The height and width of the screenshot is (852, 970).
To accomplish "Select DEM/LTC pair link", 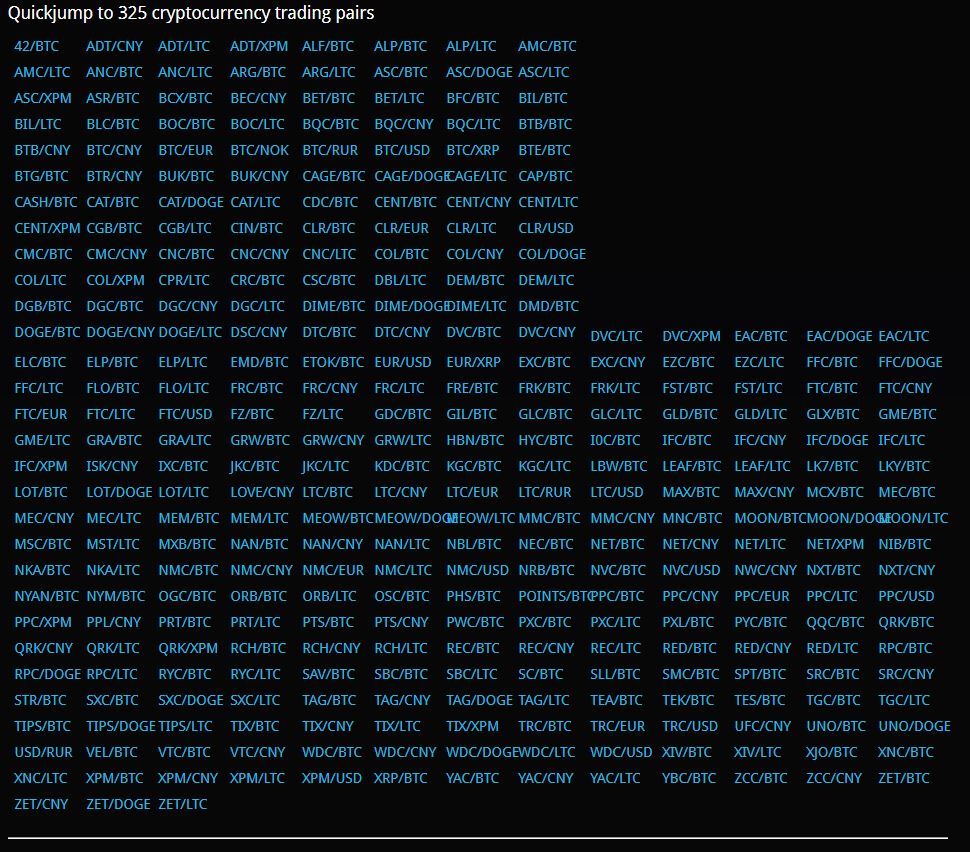I will (546, 280).
